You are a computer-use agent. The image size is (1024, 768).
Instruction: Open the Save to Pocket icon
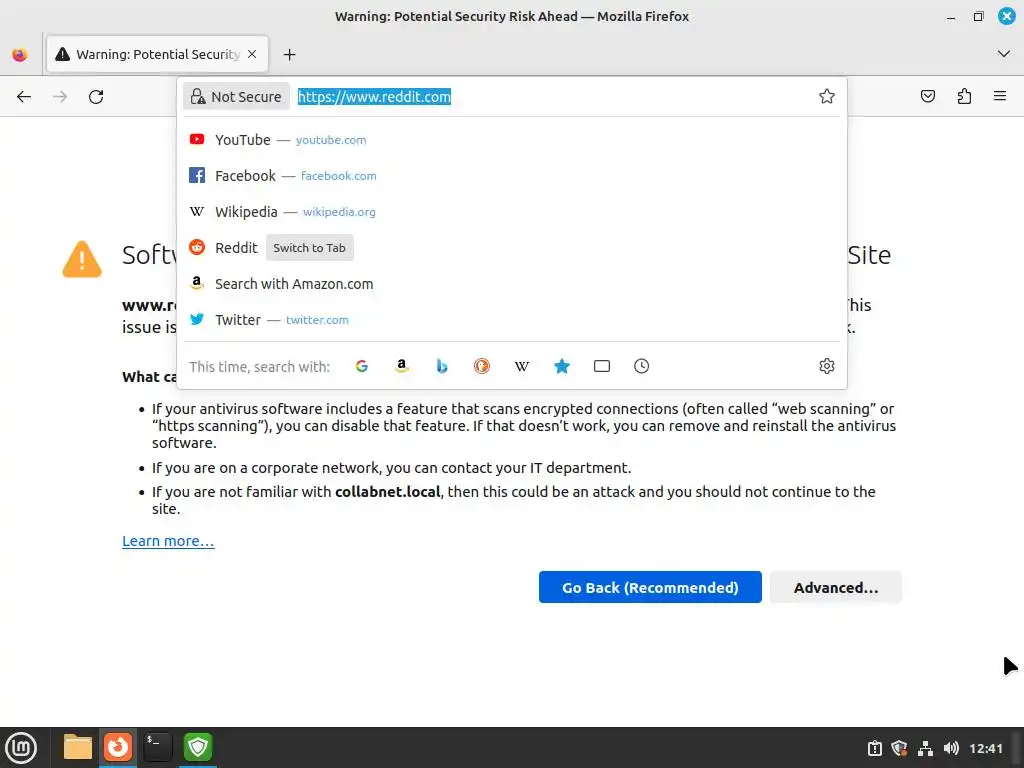(927, 97)
